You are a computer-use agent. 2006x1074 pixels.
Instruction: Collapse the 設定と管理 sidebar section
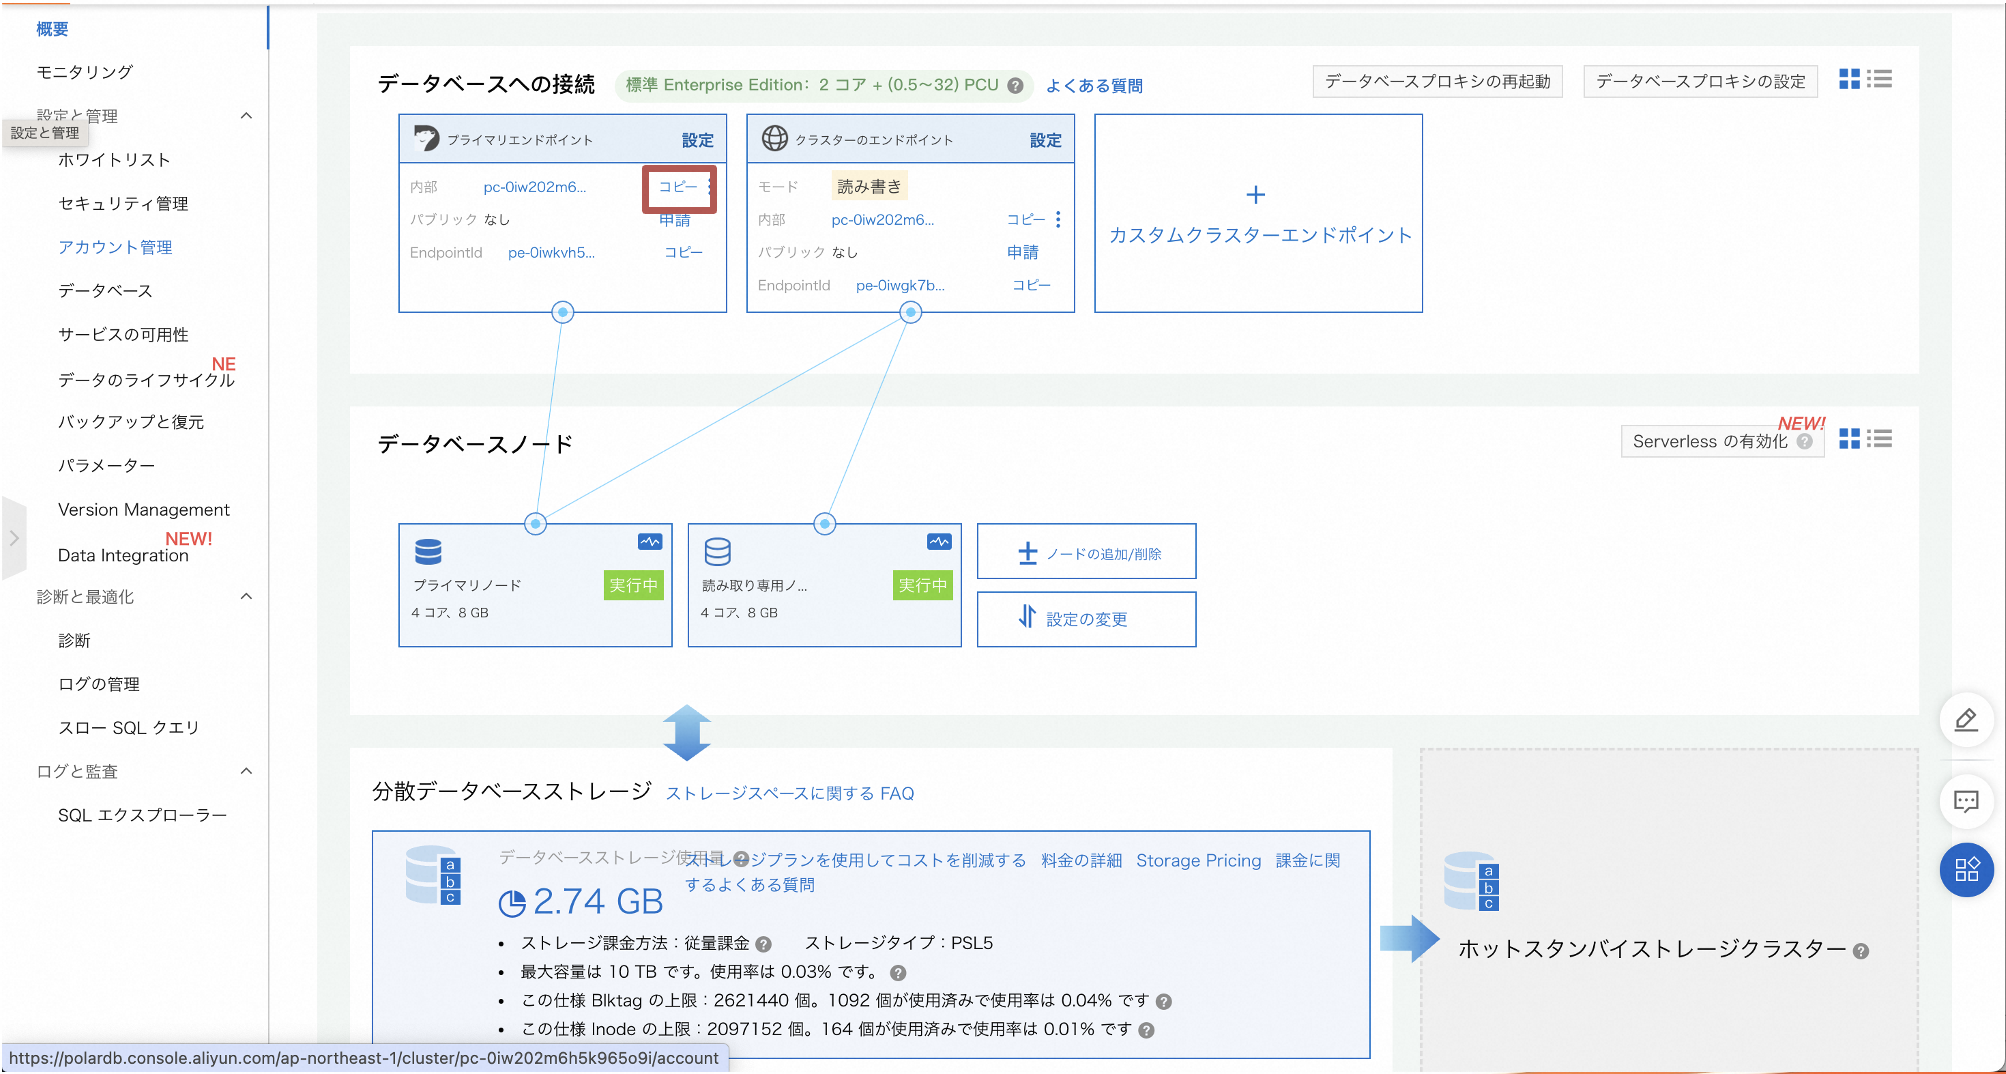click(247, 115)
